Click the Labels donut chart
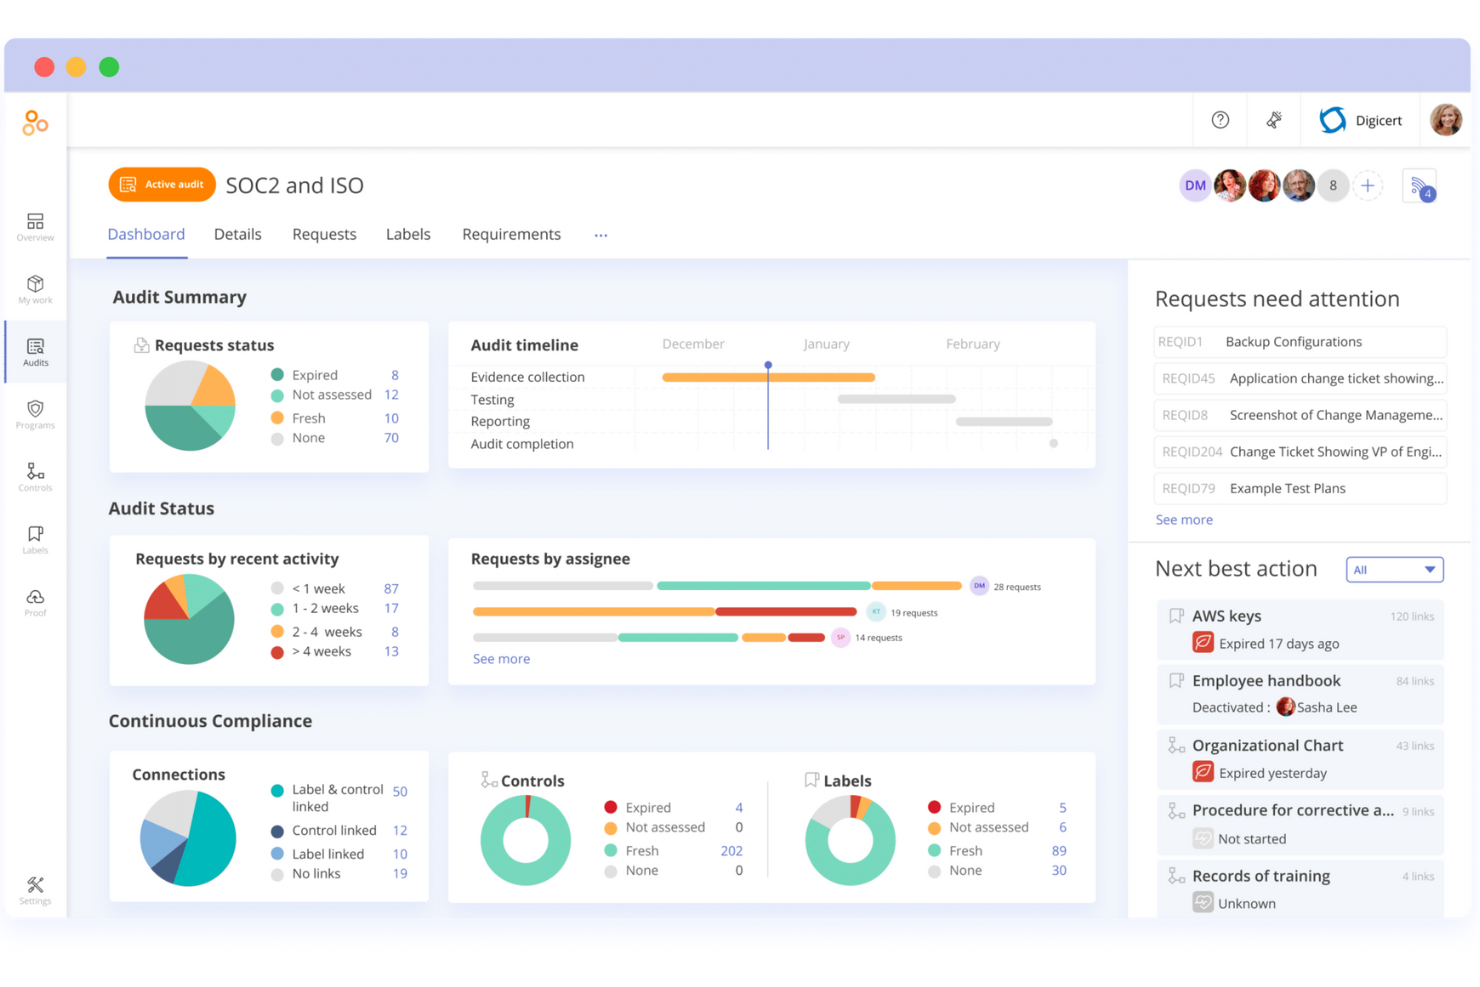Viewport: 1480px width, 987px height. pyautogui.click(x=850, y=840)
